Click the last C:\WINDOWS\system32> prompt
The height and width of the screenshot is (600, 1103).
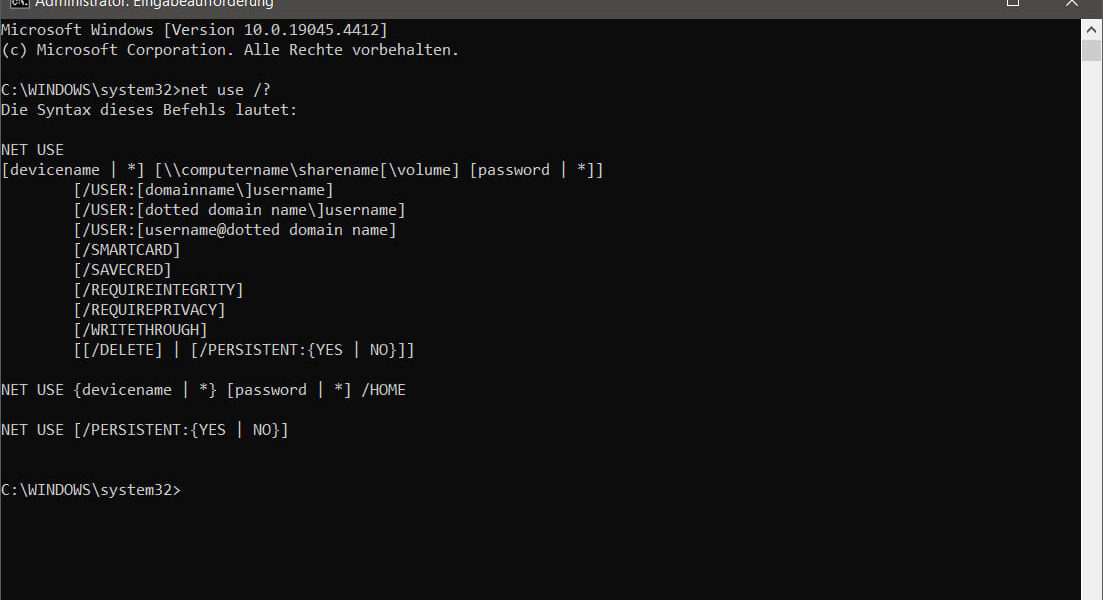pyautogui.click(x=91, y=490)
